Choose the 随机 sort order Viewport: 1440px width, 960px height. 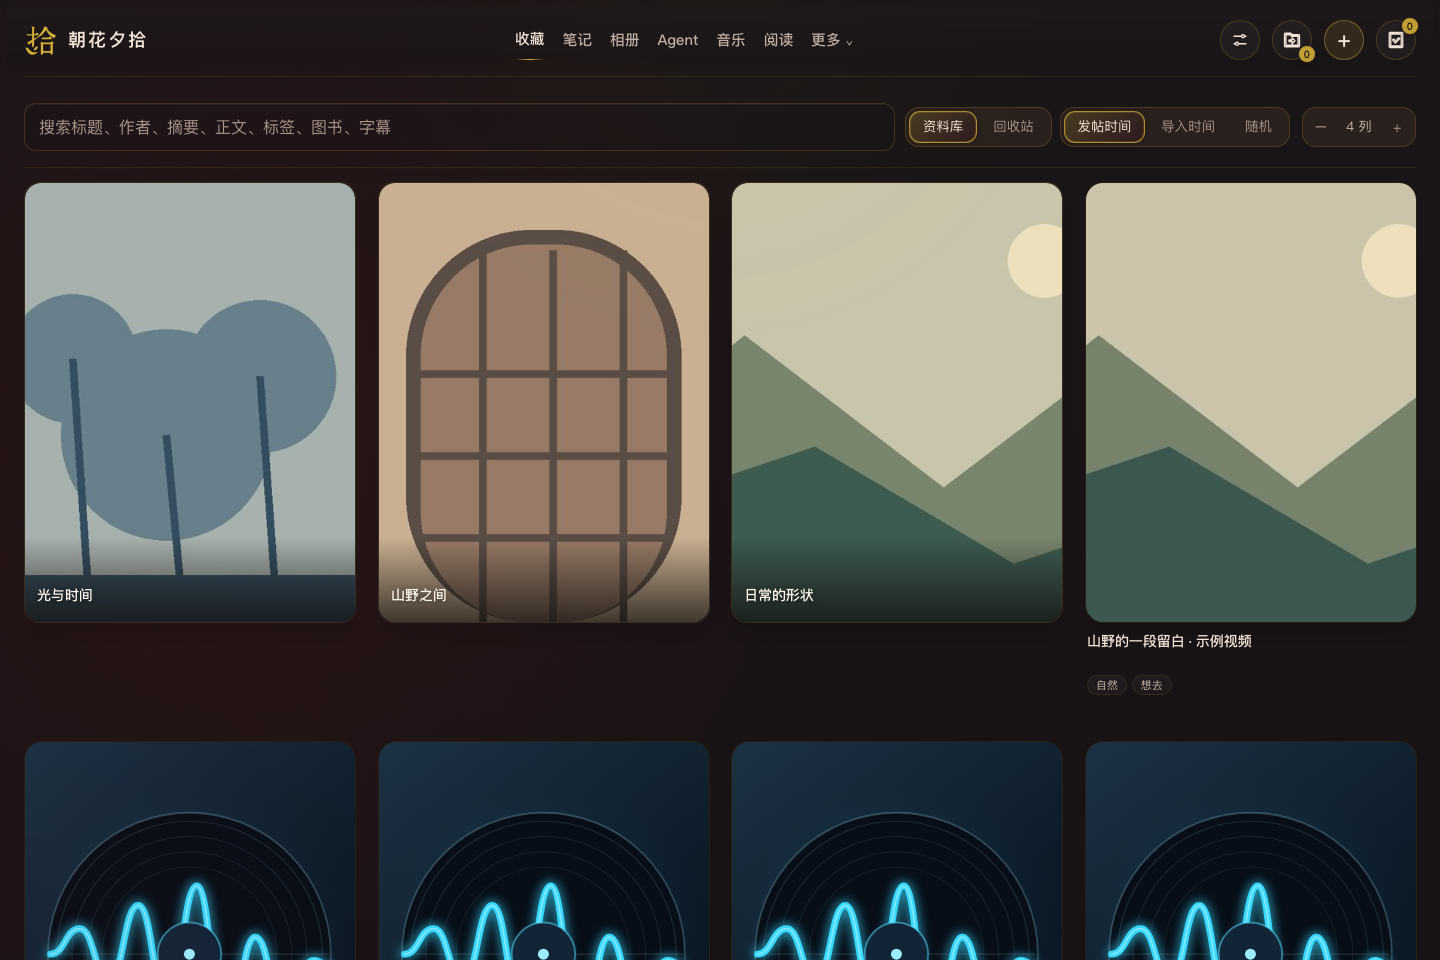click(1258, 127)
